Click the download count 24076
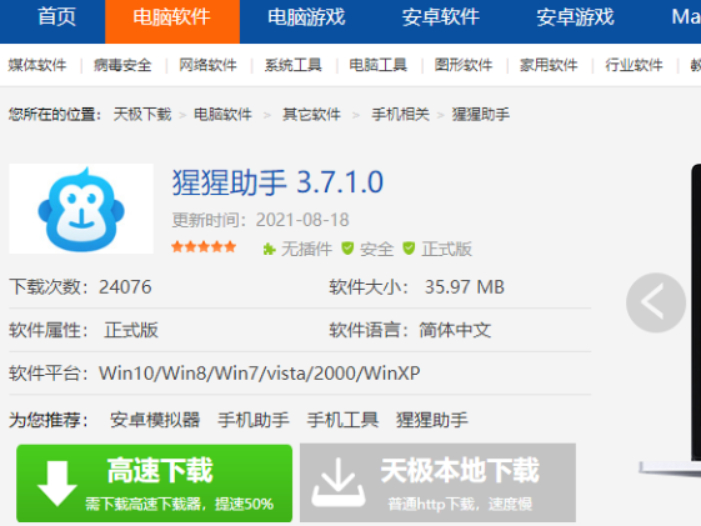 pyautogui.click(x=125, y=287)
